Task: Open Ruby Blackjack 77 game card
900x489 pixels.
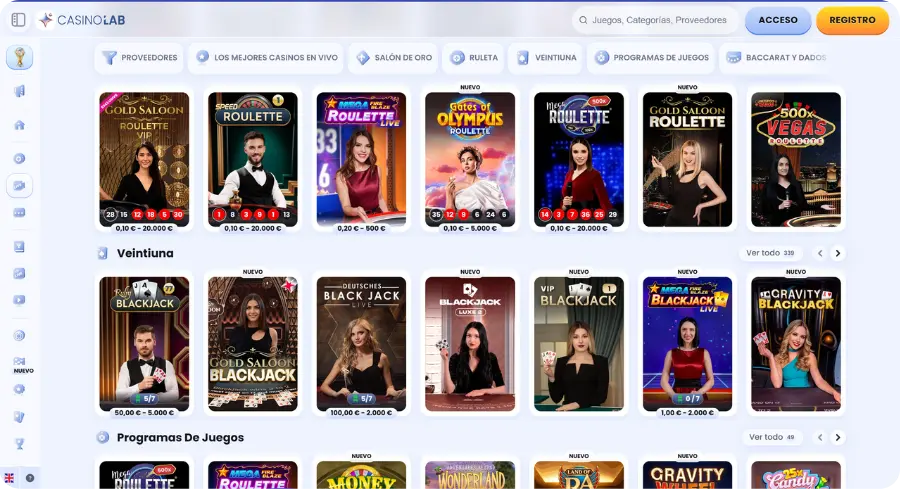Action: (144, 344)
